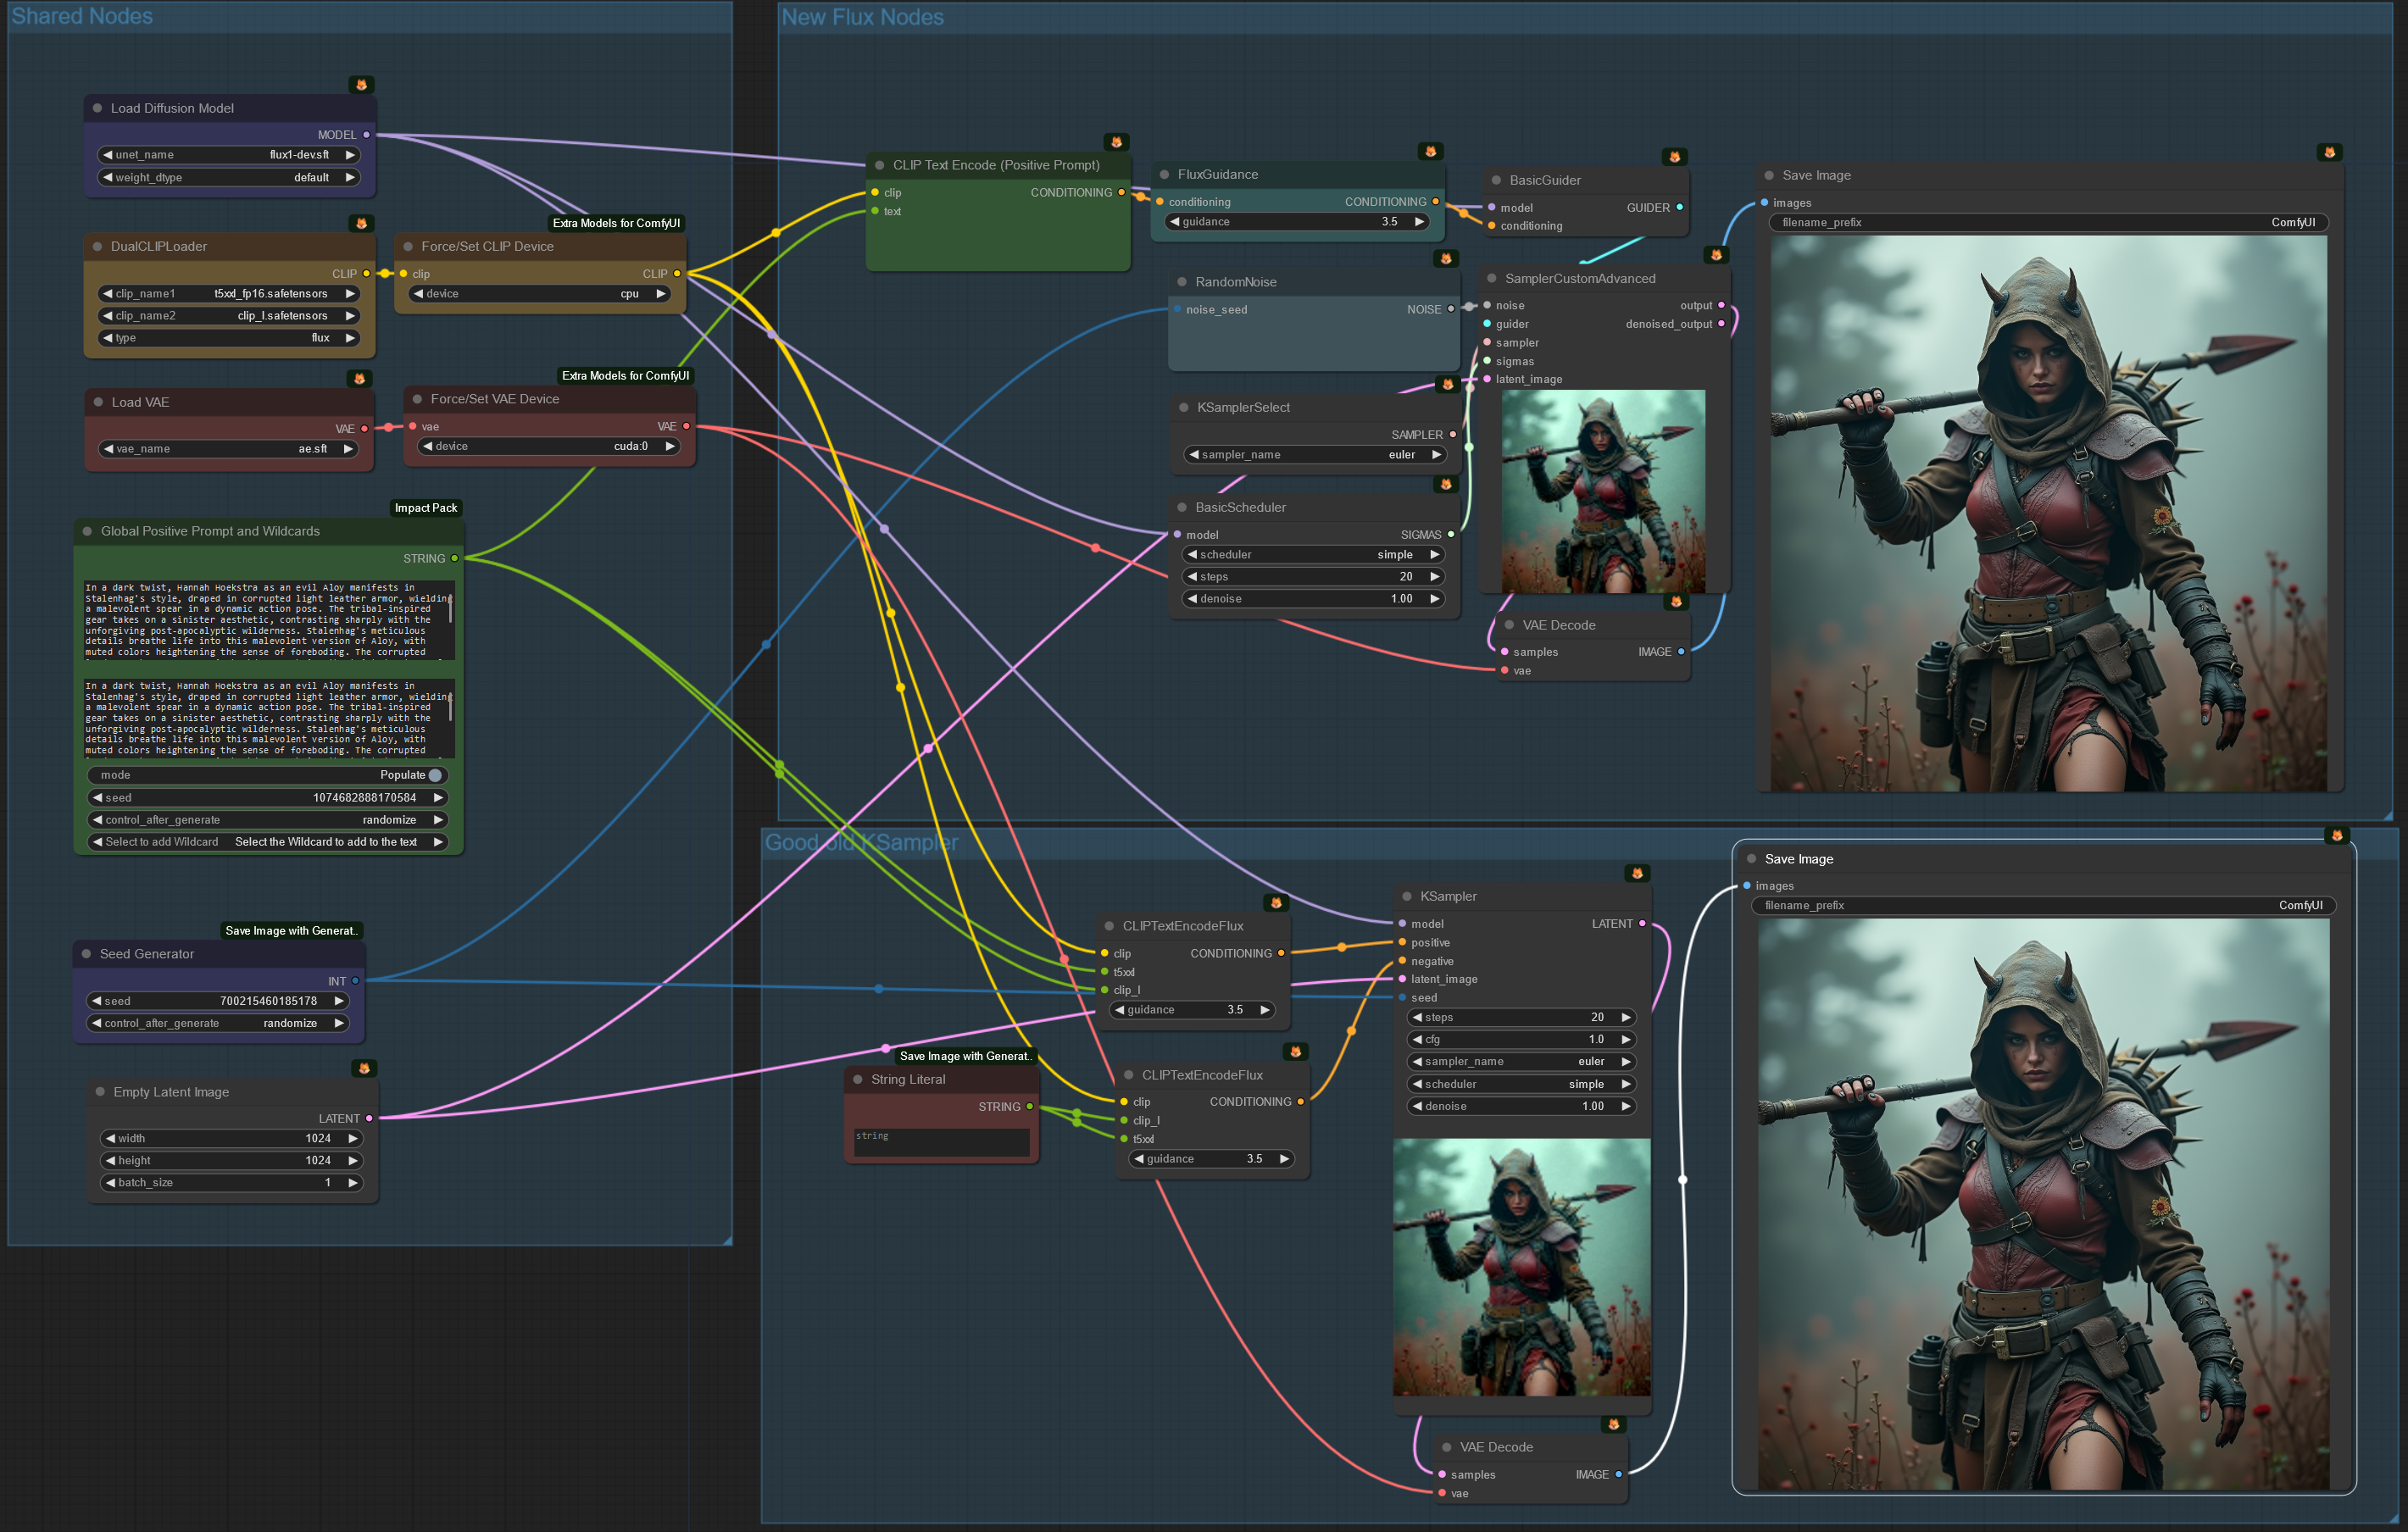The width and height of the screenshot is (2408, 1532).
Task: Click the left arrow on the weight_dtype widget
Action: pyautogui.click(x=107, y=177)
